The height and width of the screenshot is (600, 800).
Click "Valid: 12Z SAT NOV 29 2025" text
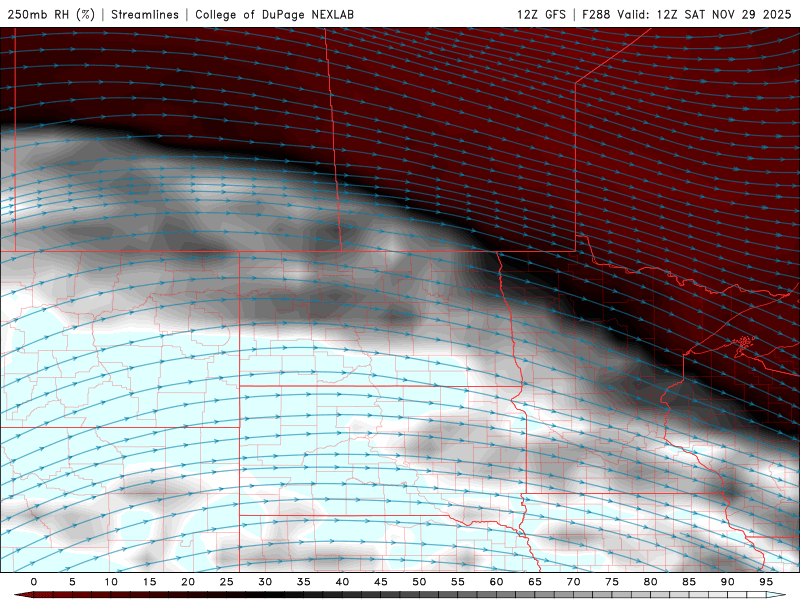coord(705,14)
